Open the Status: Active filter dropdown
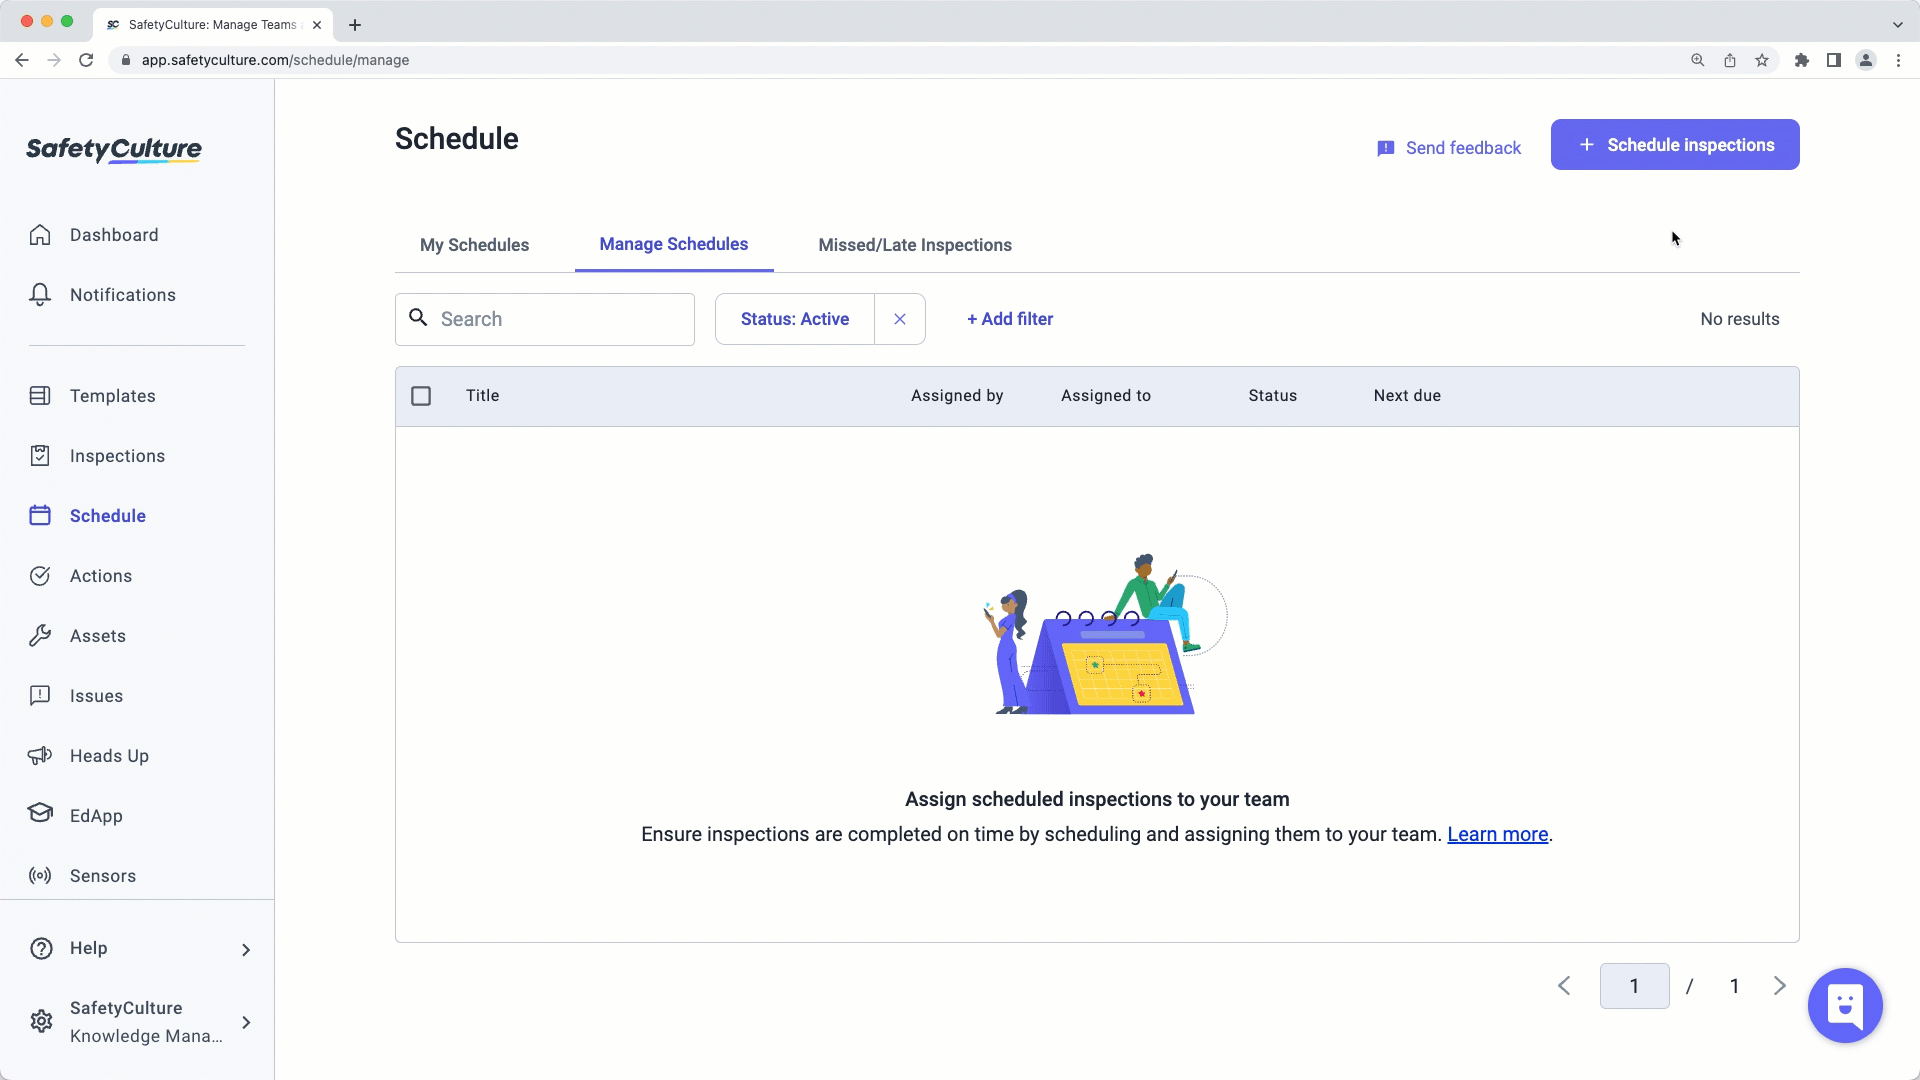Screen dimensions: 1920x1080 tap(795, 319)
